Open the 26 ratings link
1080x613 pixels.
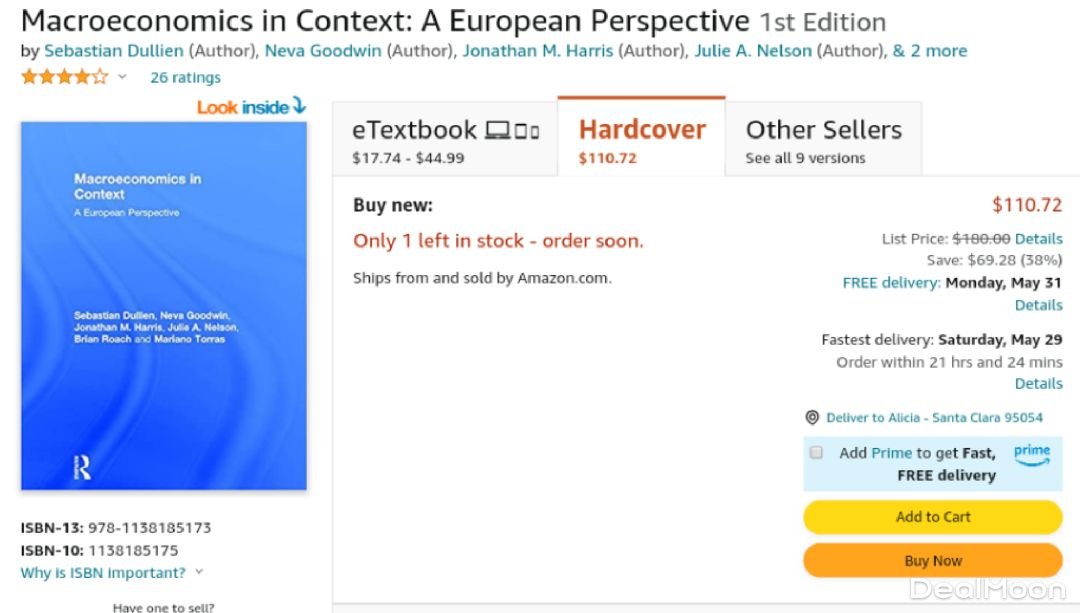(x=185, y=77)
